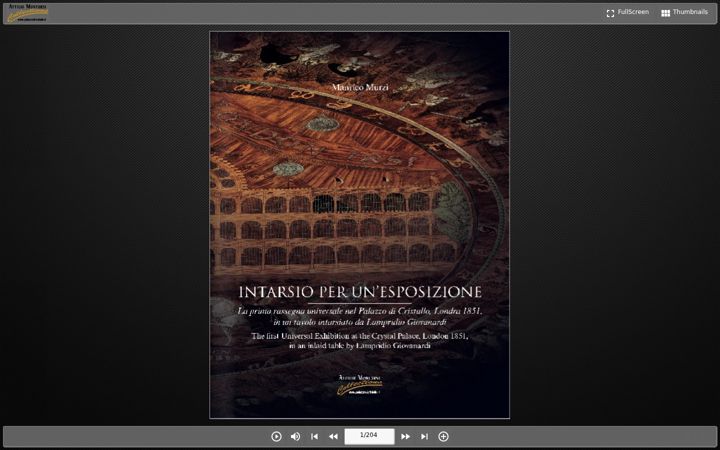The height and width of the screenshot is (450, 720).
Task: Go to the next page
Action: (x=405, y=436)
